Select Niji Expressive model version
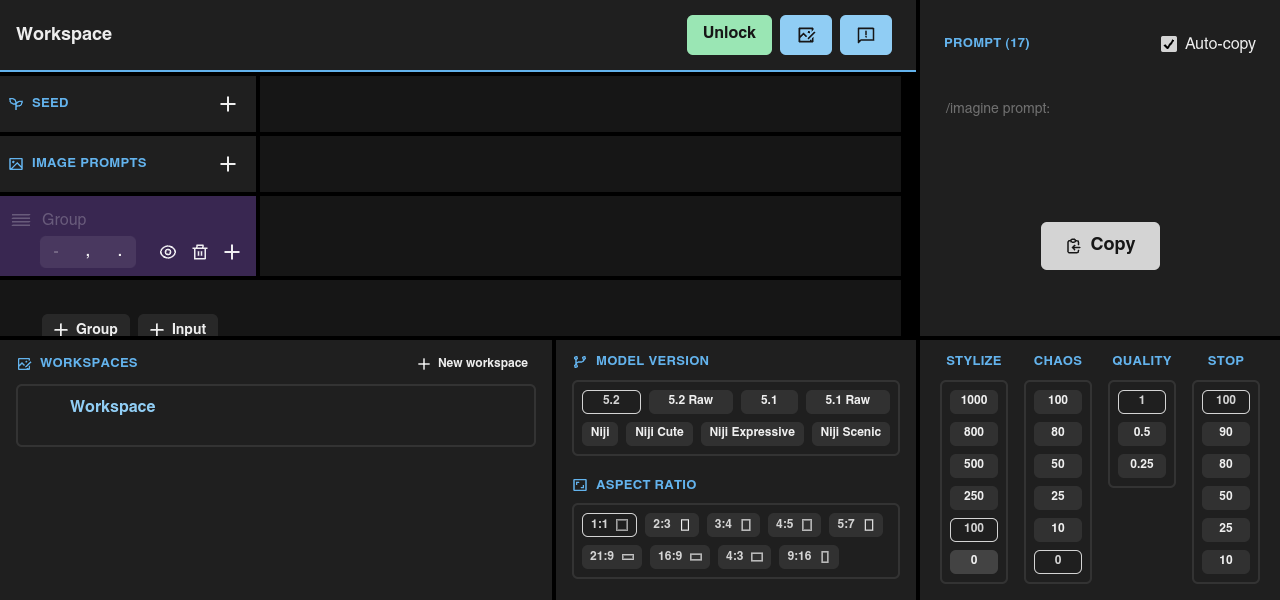 click(x=752, y=433)
